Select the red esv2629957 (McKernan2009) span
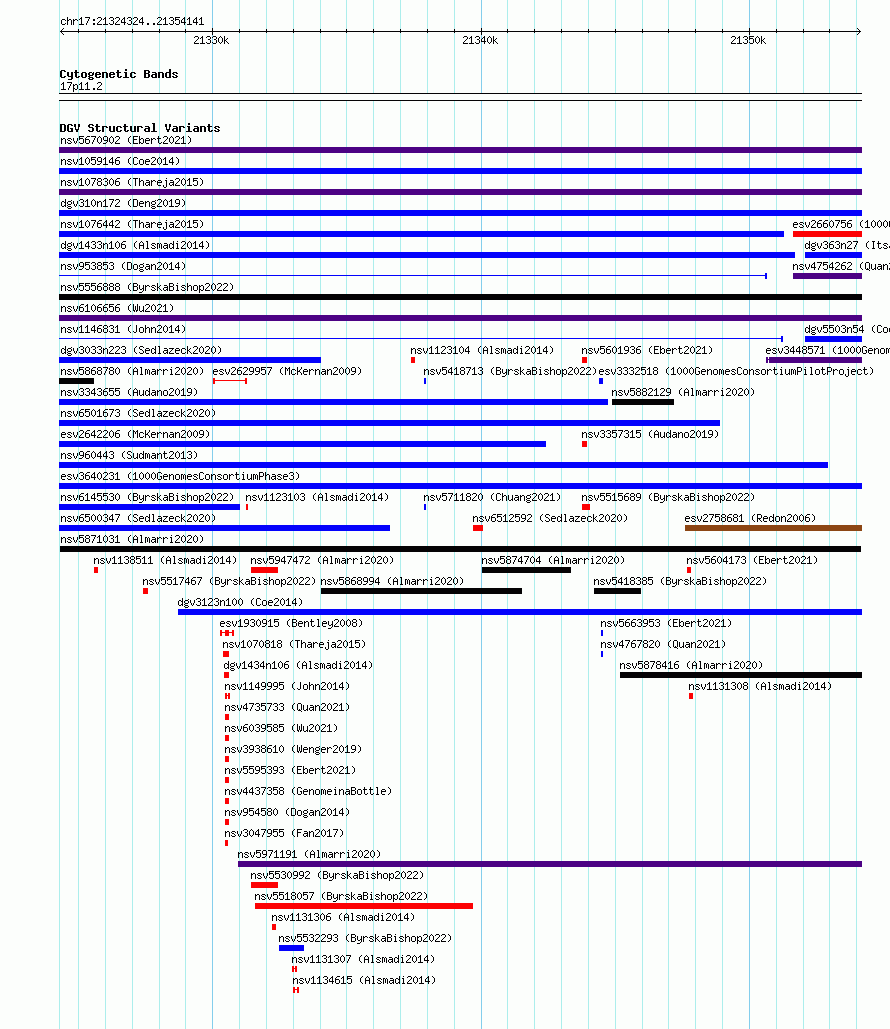This screenshot has width=890, height=1029. 230,381
